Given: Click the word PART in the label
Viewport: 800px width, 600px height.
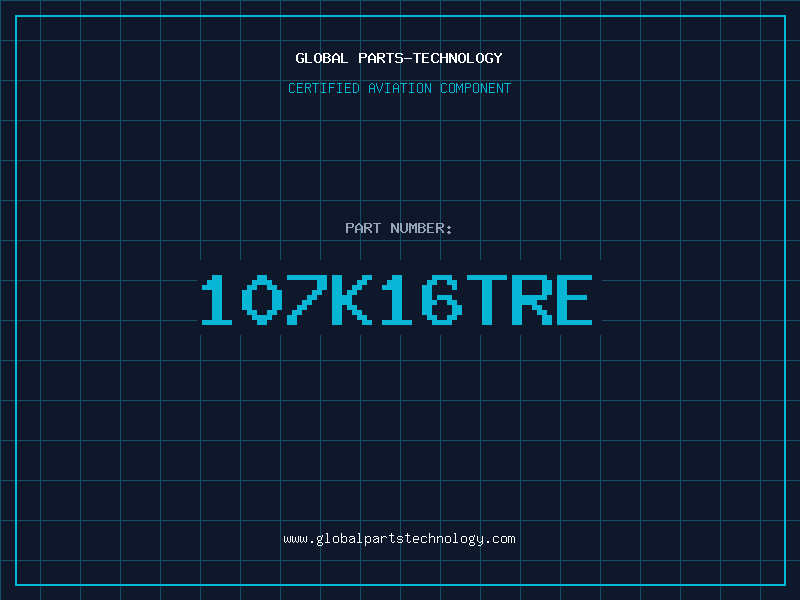Looking at the screenshot, I should click(363, 228).
